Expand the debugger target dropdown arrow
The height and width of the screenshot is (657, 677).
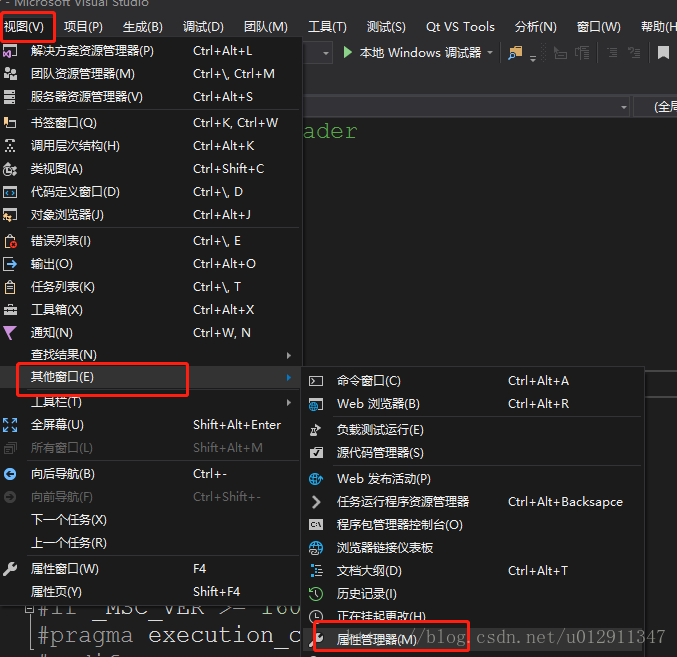[490, 53]
